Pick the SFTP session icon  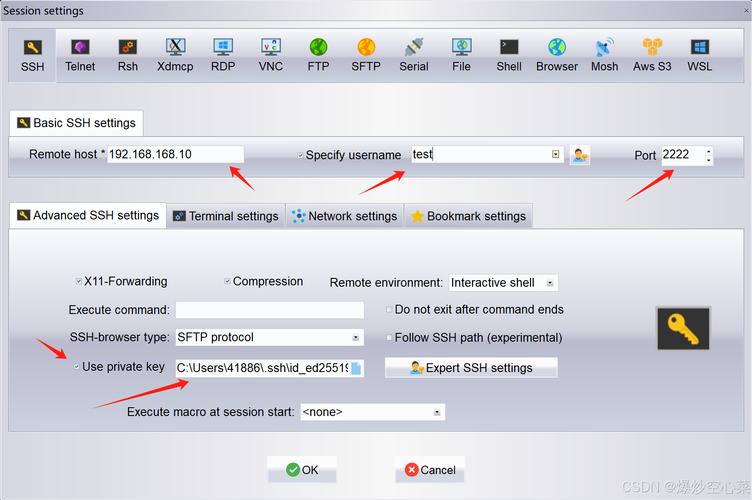point(366,54)
